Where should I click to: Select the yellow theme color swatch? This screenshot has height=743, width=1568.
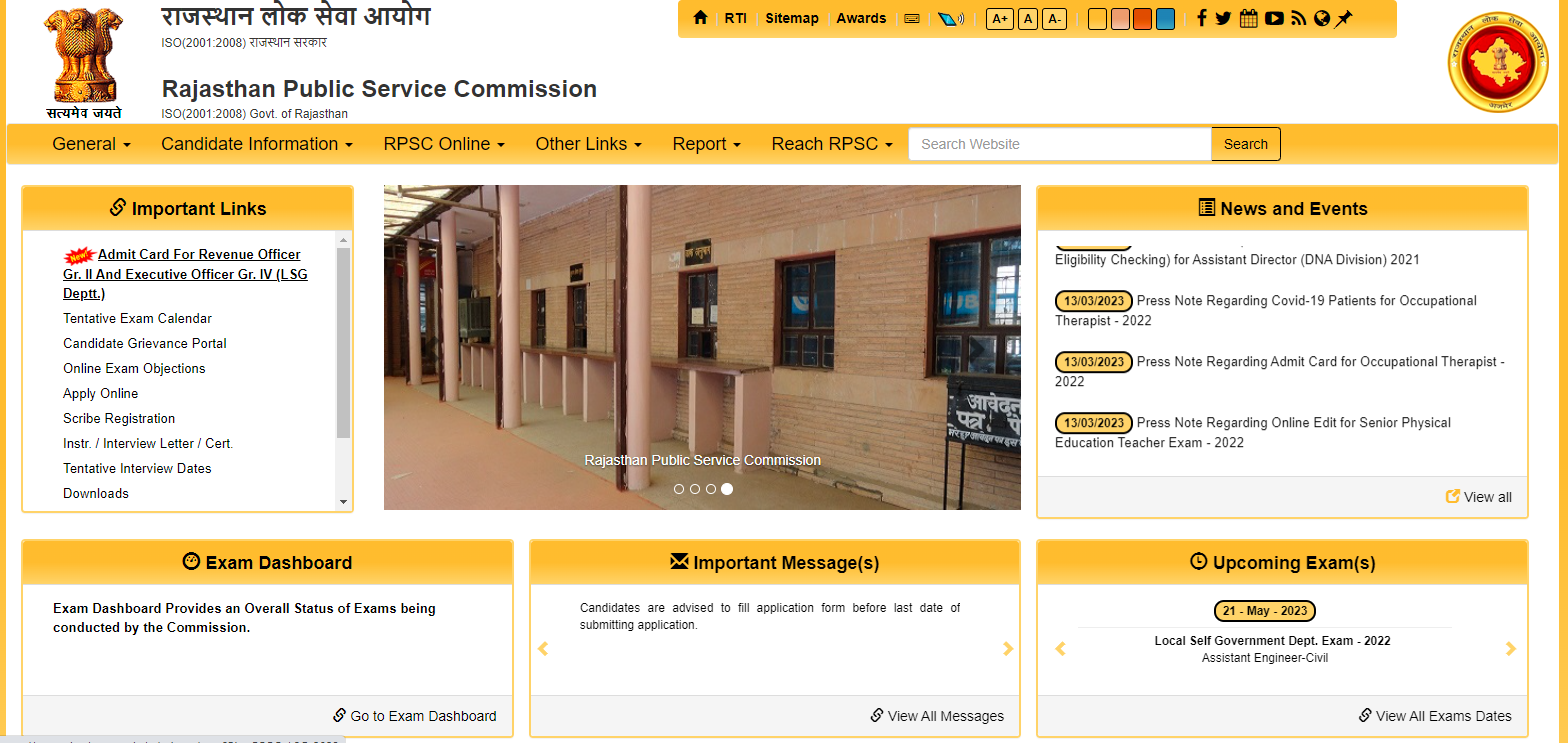pos(1097,19)
